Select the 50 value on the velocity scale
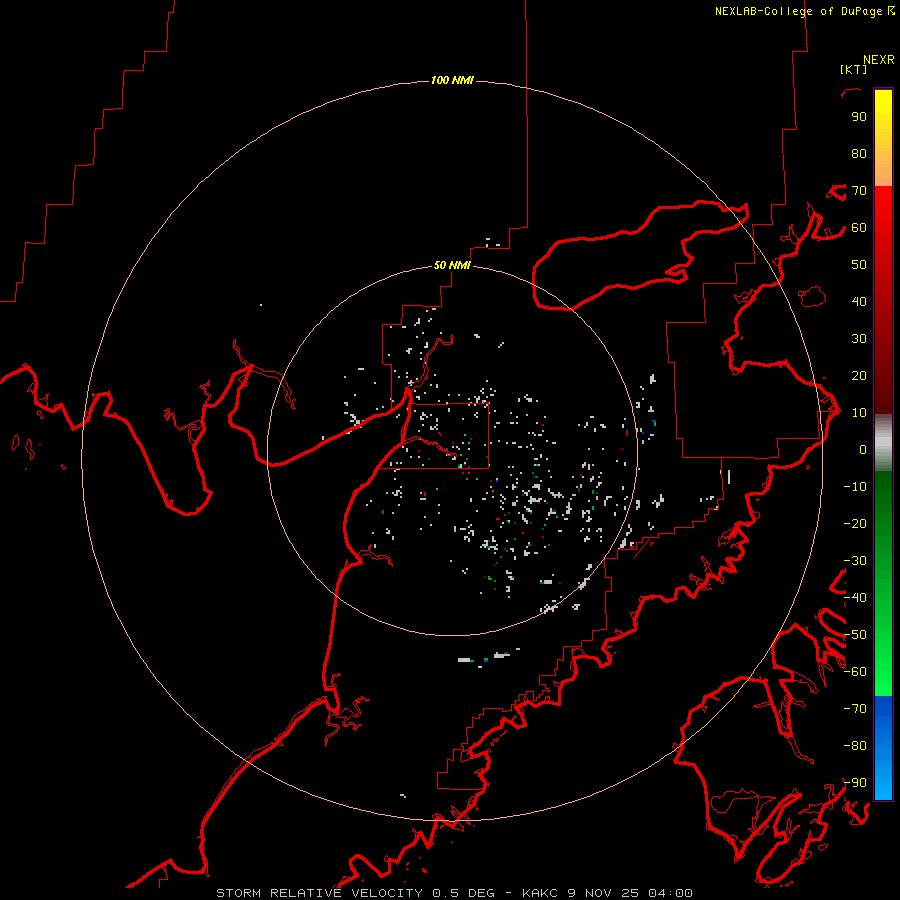 pos(859,265)
